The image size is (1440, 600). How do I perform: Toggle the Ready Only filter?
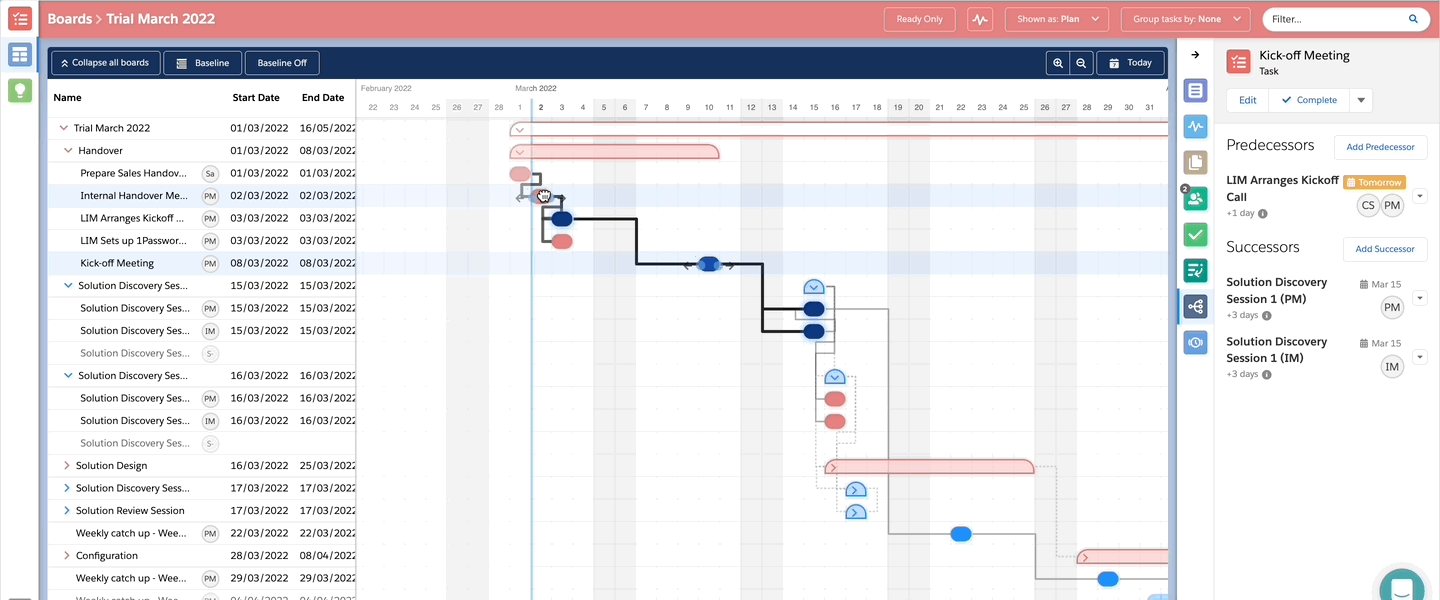click(919, 19)
